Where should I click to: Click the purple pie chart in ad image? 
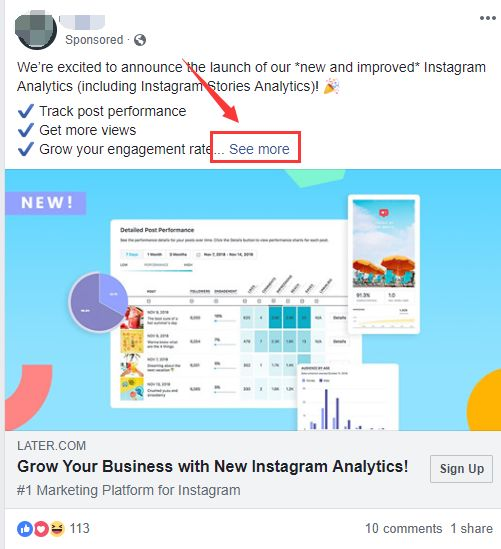point(99,302)
